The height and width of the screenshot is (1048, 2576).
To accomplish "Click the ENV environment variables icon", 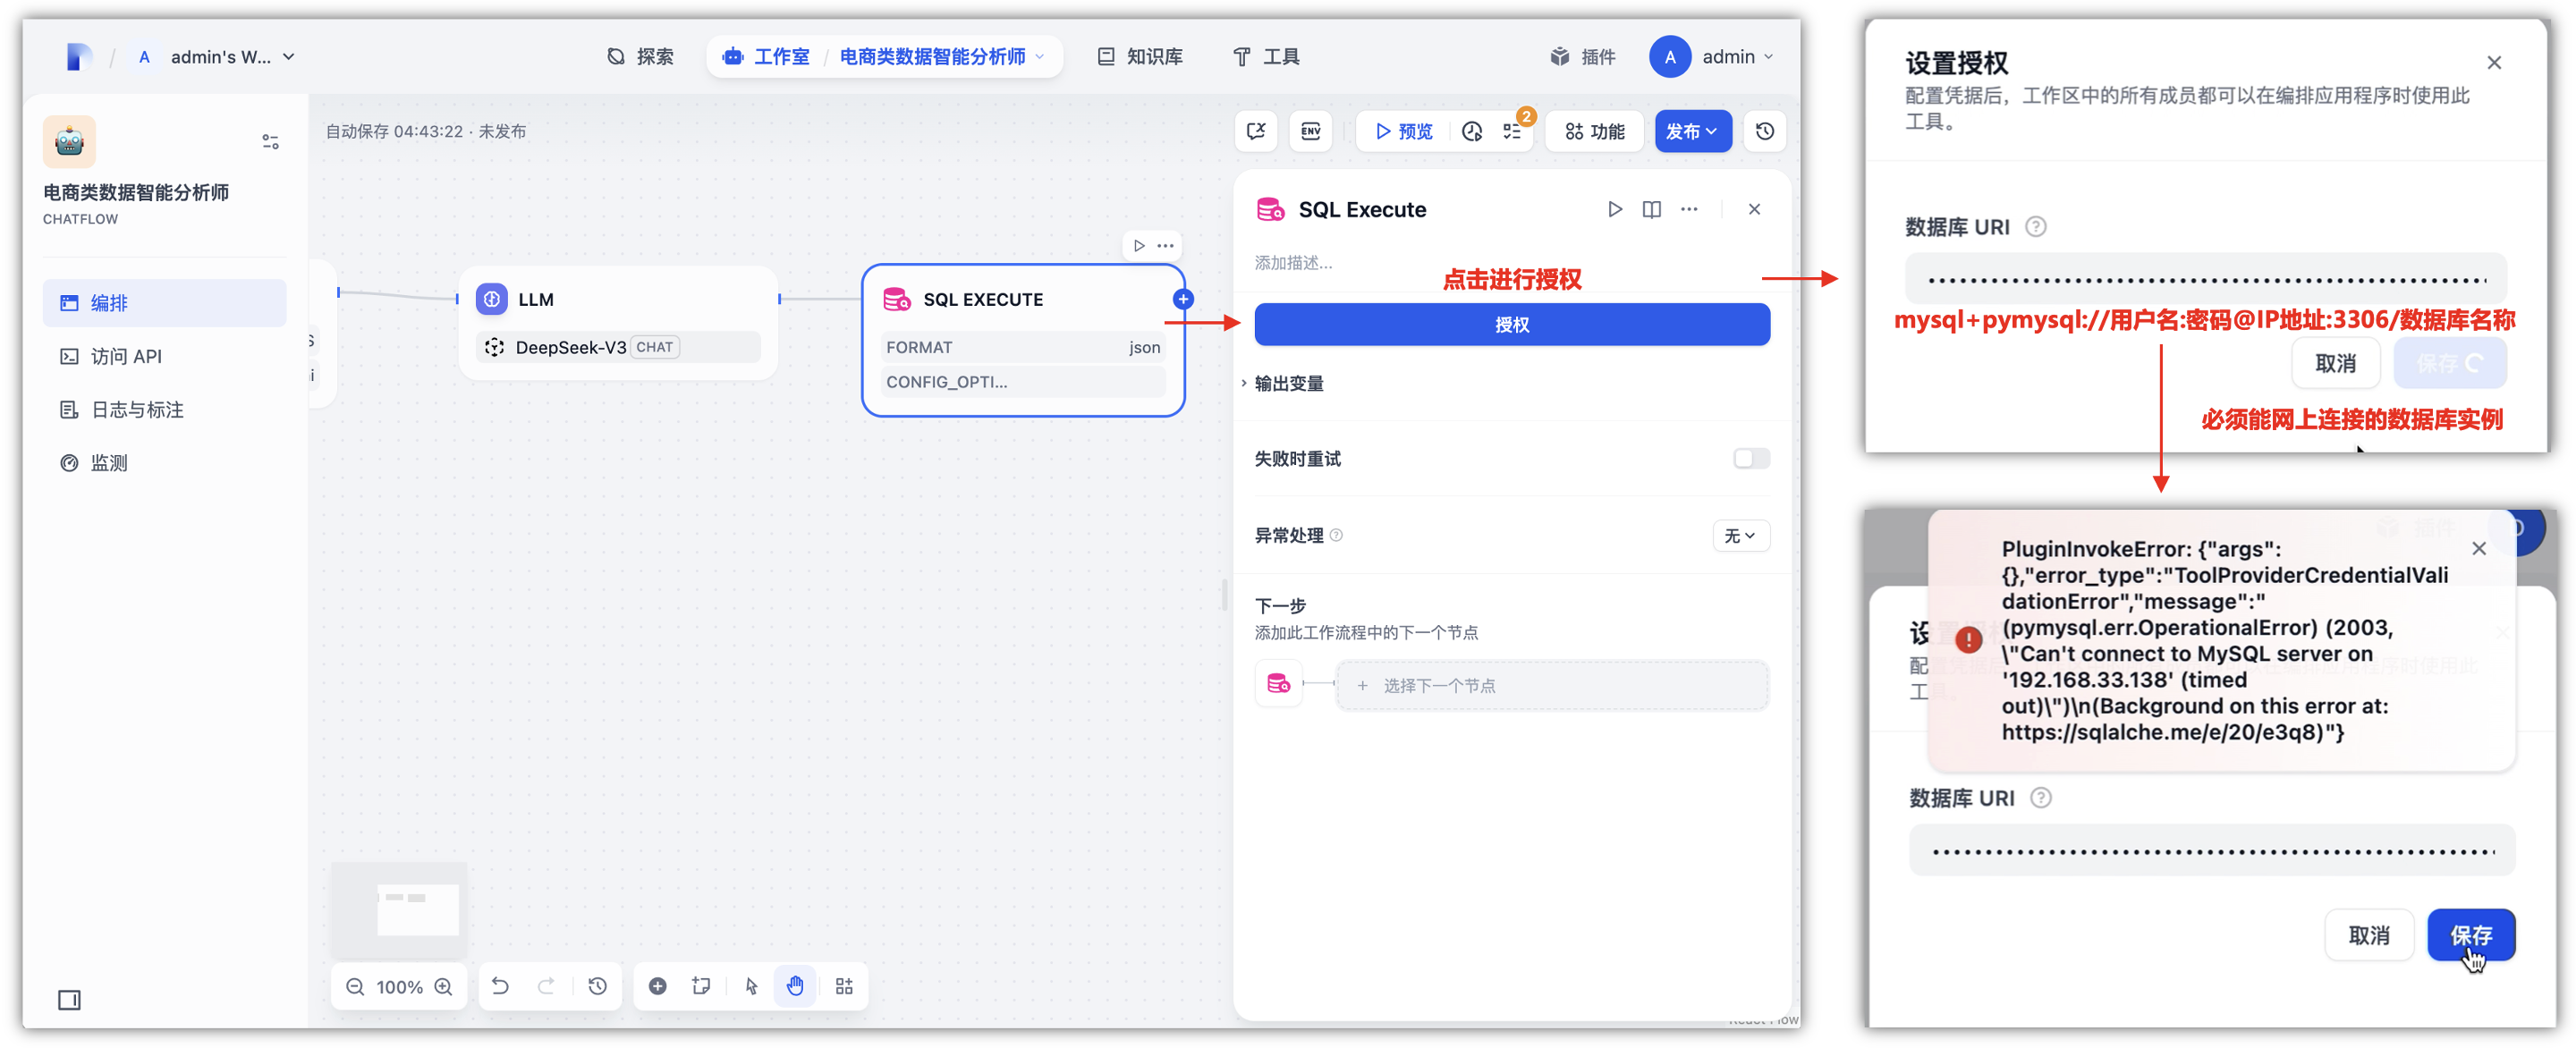I will [1310, 131].
